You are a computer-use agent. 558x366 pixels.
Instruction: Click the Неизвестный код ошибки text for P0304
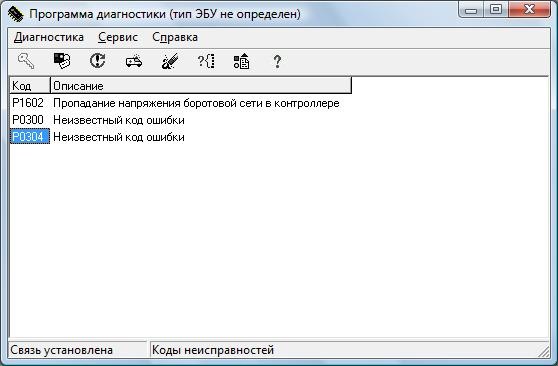[x=119, y=137]
